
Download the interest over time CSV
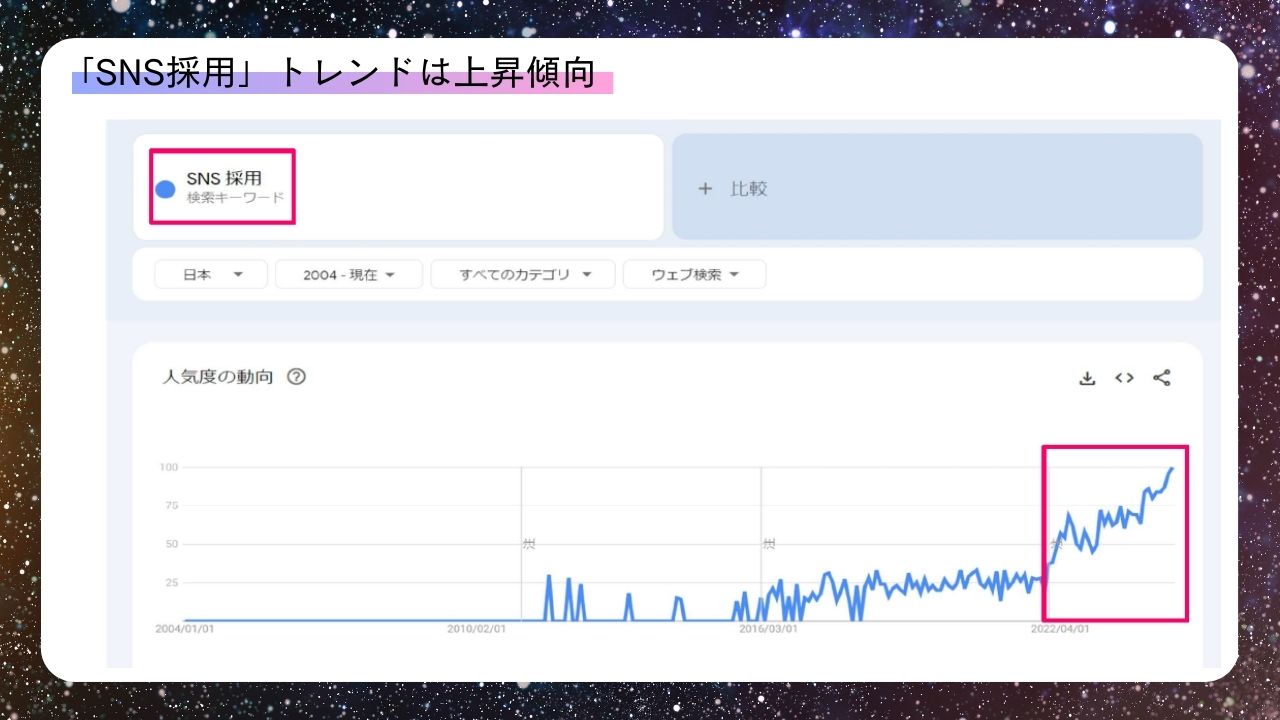pos(1087,378)
